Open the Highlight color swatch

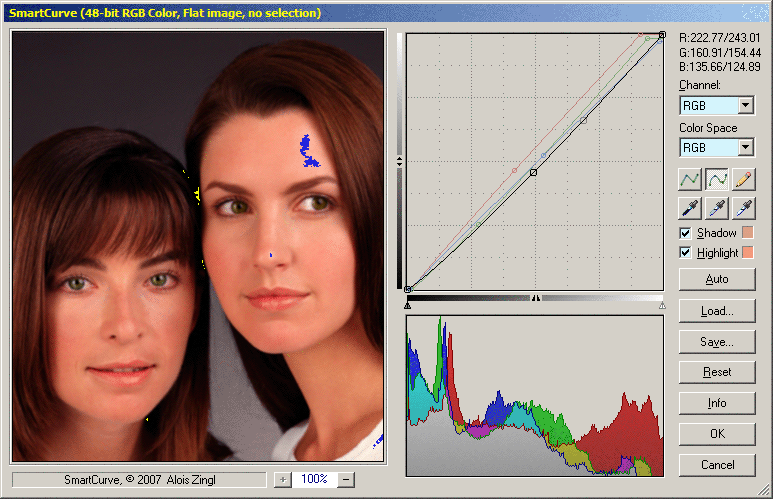[x=748, y=252]
